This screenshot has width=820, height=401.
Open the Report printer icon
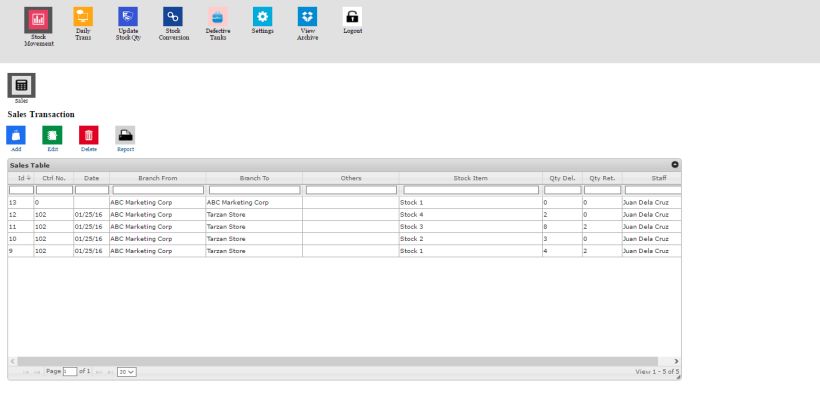[125, 136]
